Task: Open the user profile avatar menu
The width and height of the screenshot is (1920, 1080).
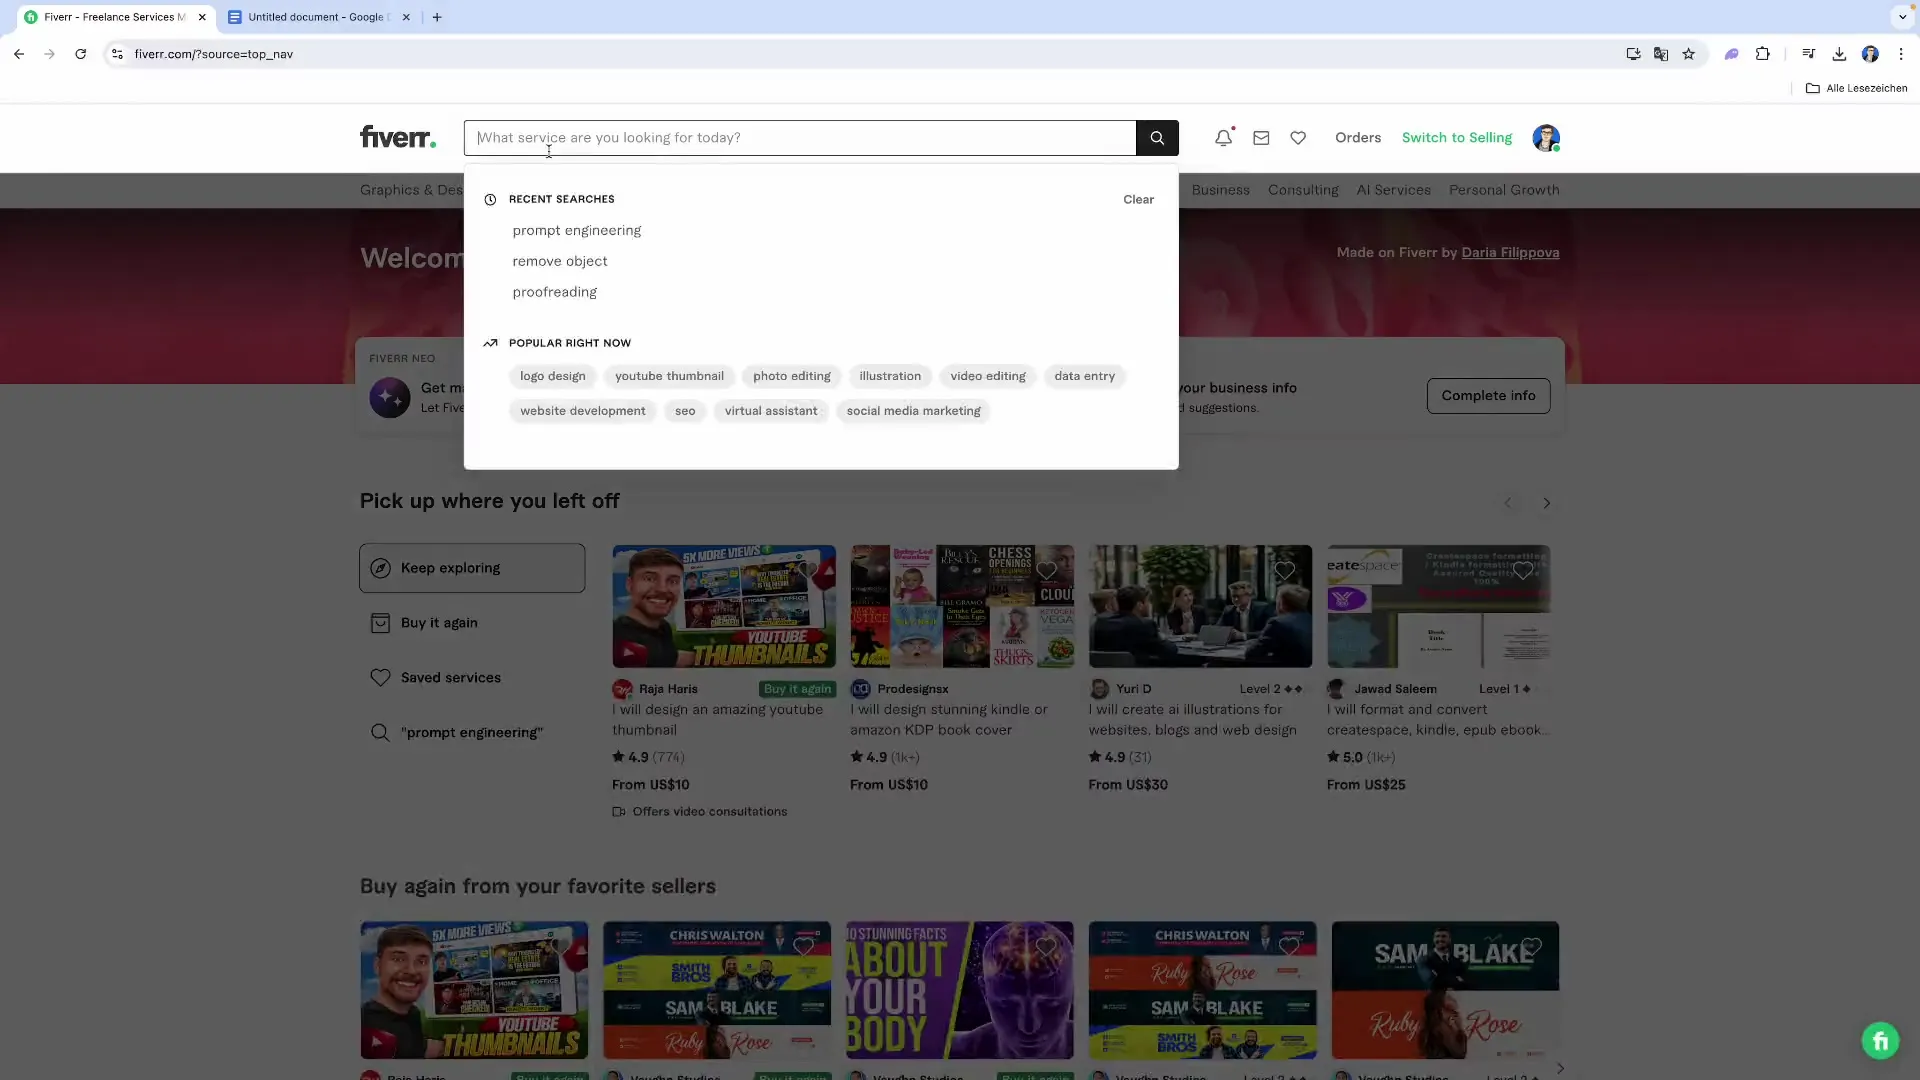Action: click(1545, 138)
